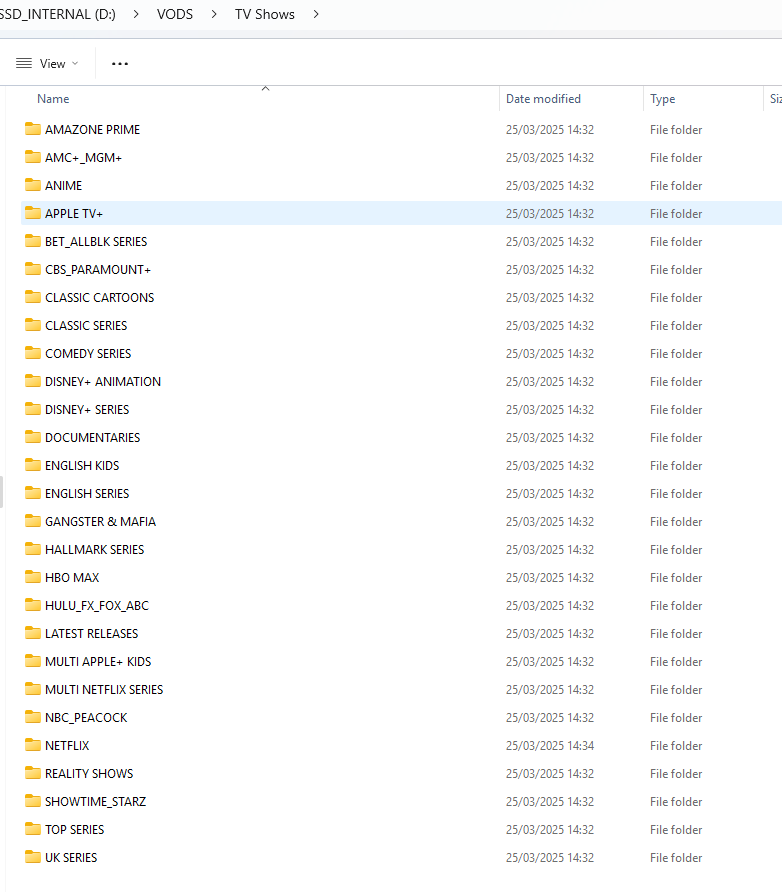The height and width of the screenshot is (892, 782).
Task: Navigate to SSD_INTERNAL (D:) in breadcrumb
Action: [57, 14]
